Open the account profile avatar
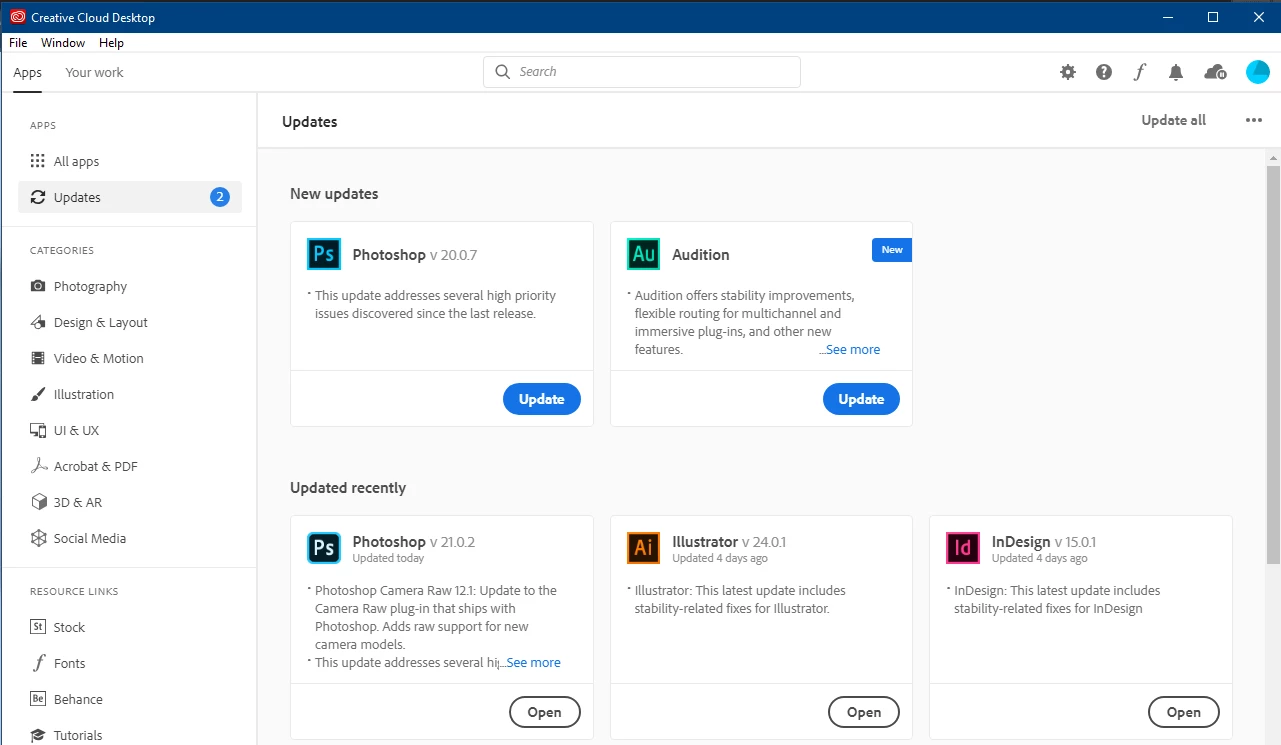This screenshot has height=745, width=1281. (1258, 72)
